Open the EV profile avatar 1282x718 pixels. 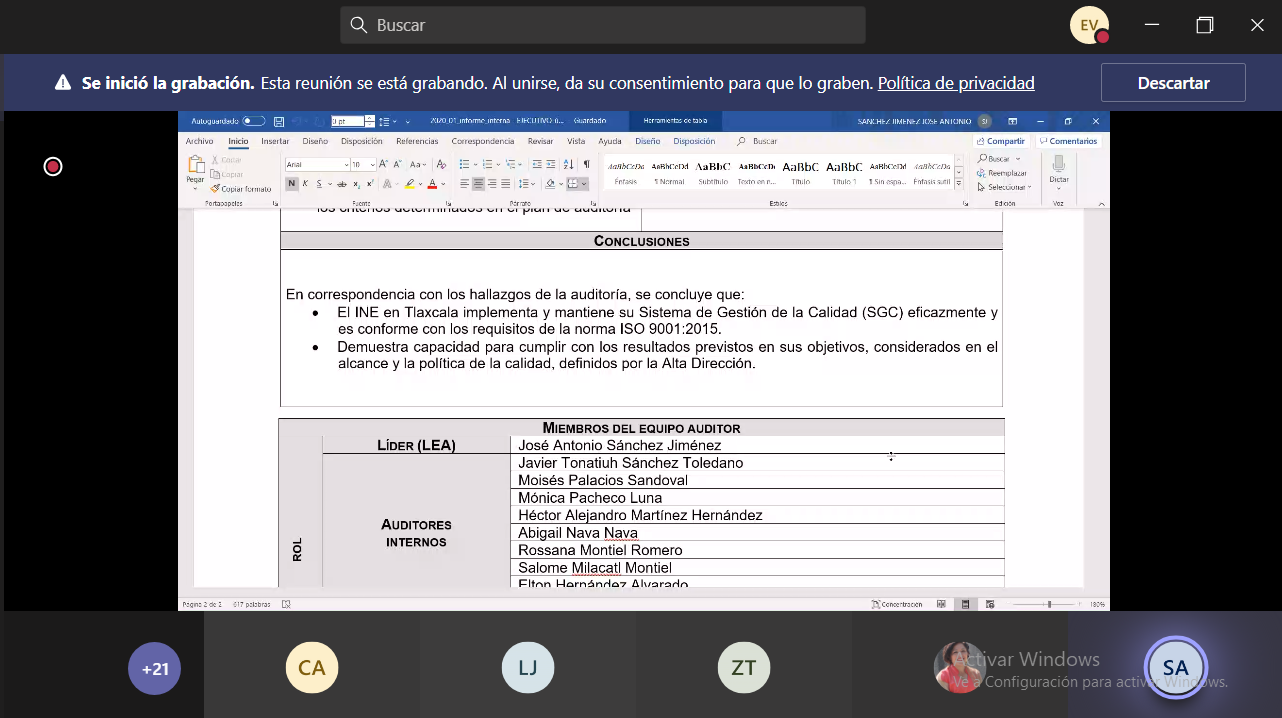(1089, 25)
